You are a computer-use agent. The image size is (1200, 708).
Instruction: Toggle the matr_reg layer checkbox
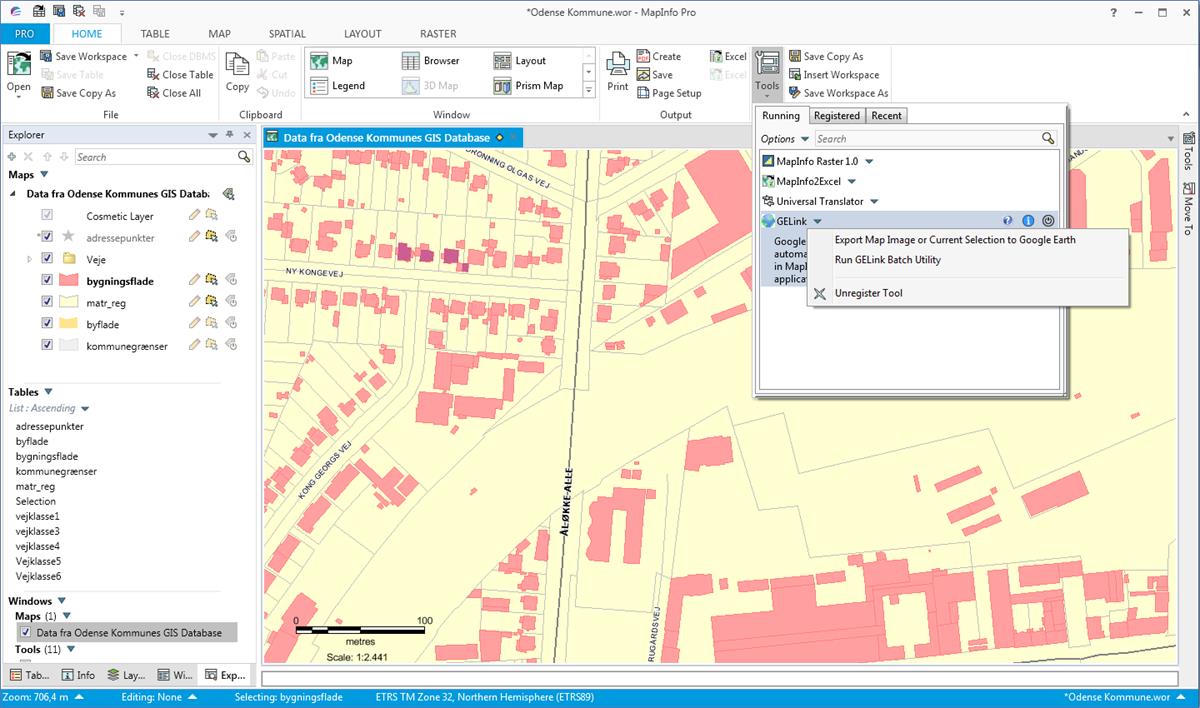coord(47,302)
